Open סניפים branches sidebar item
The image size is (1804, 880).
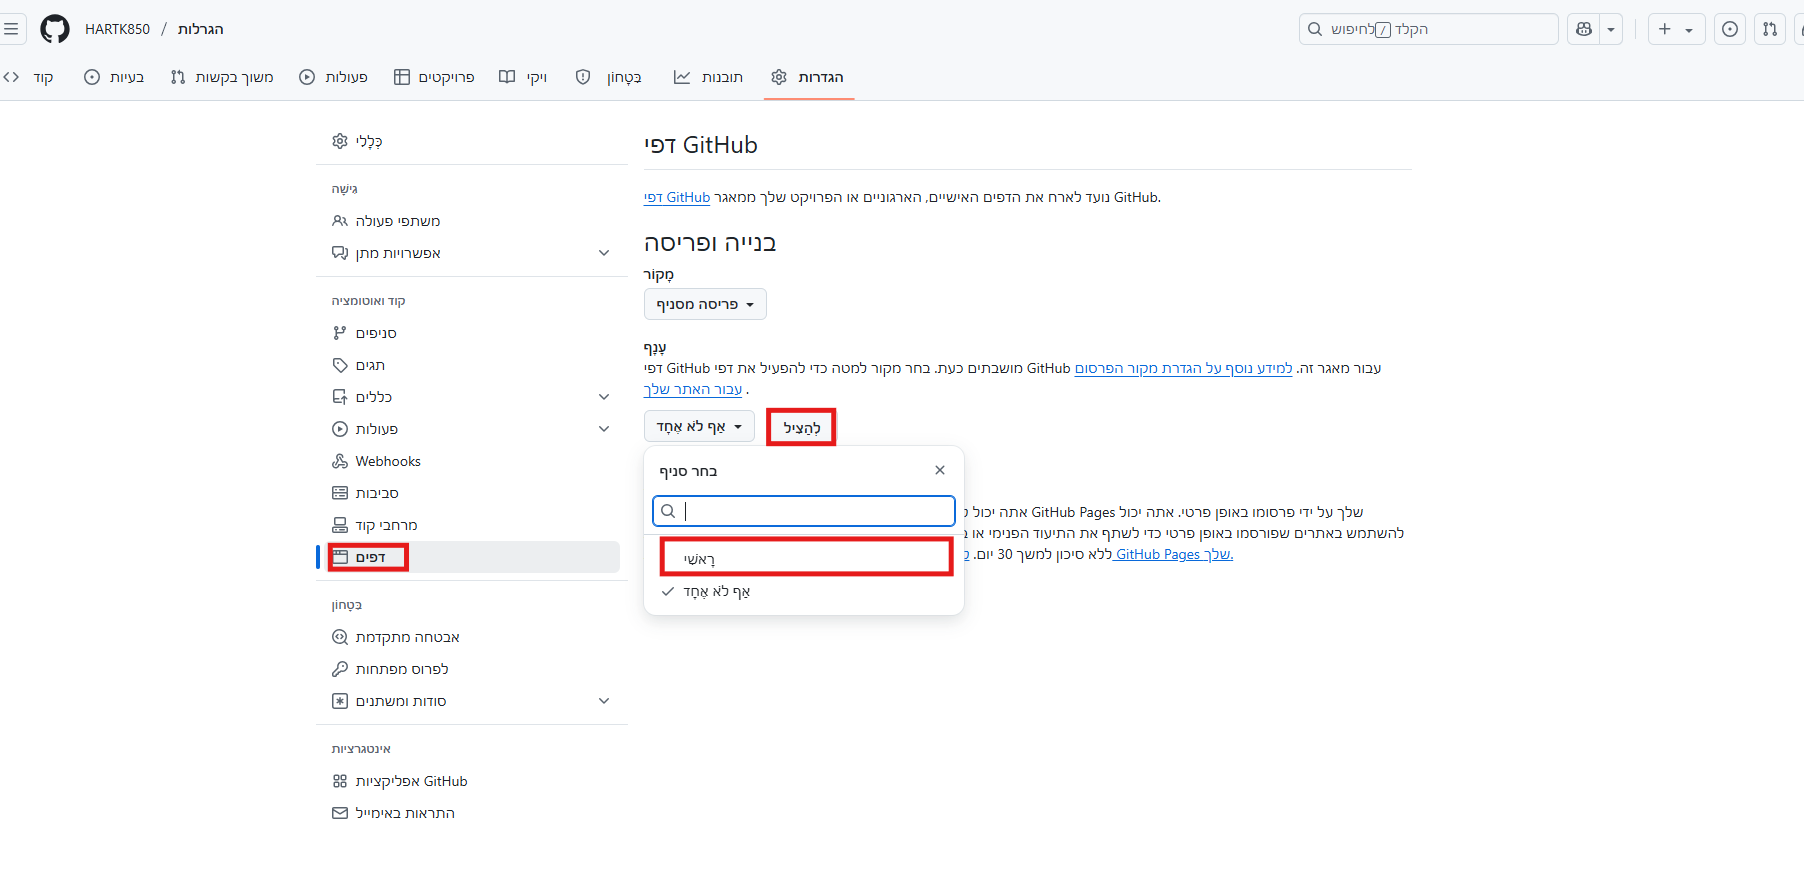pos(472,333)
